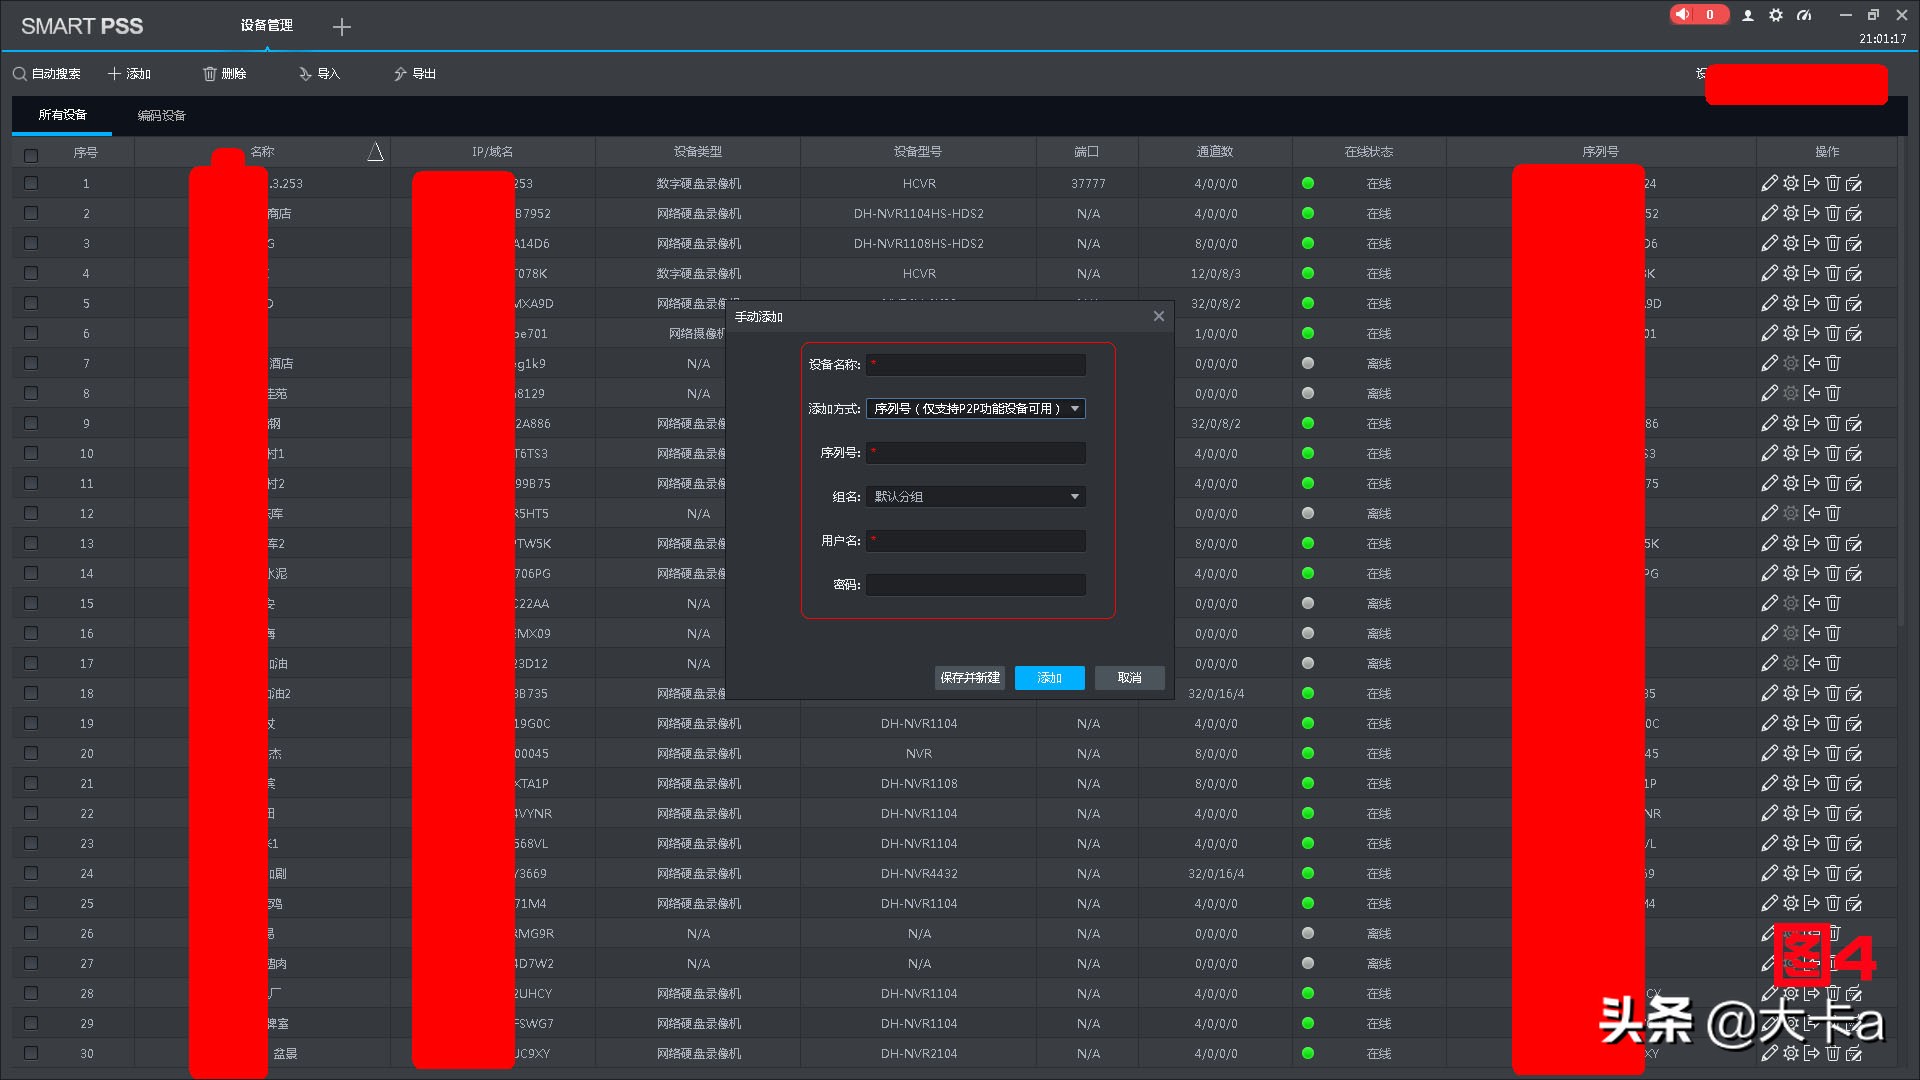
Task: Open web config icon for row 5
Action: tap(1854, 303)
